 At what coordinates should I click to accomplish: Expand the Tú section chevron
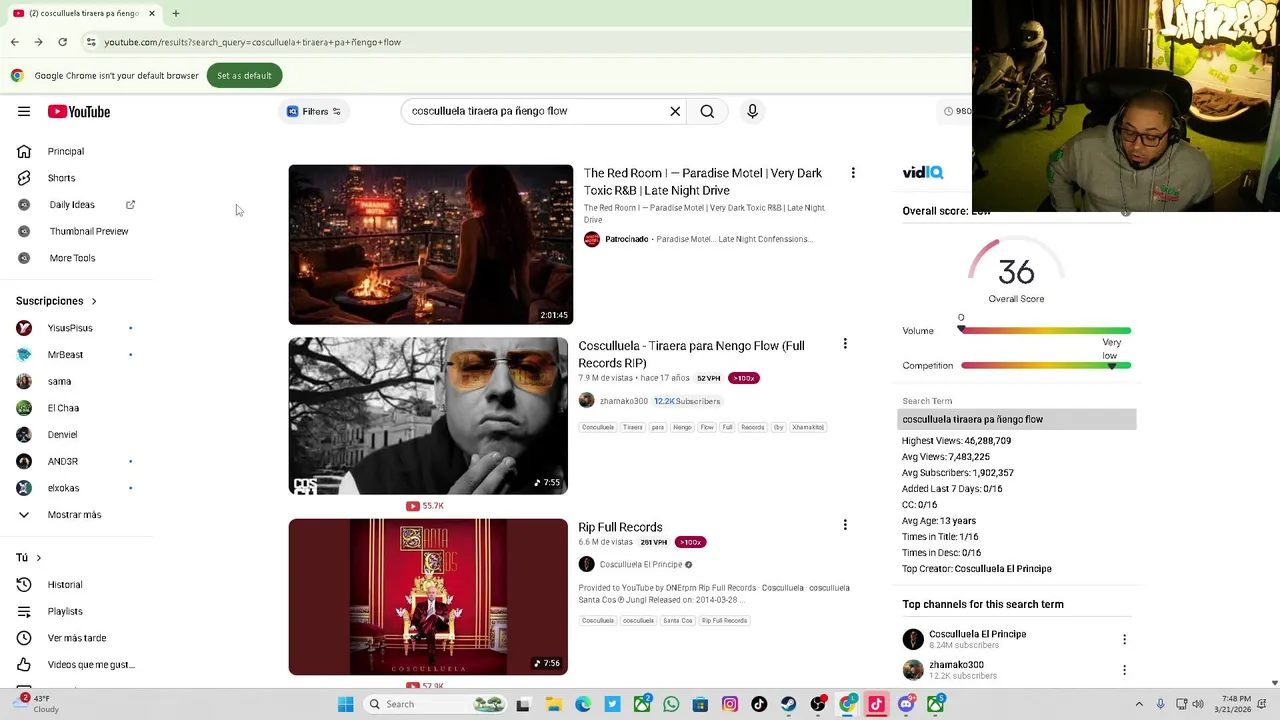(x=39, y=557)
